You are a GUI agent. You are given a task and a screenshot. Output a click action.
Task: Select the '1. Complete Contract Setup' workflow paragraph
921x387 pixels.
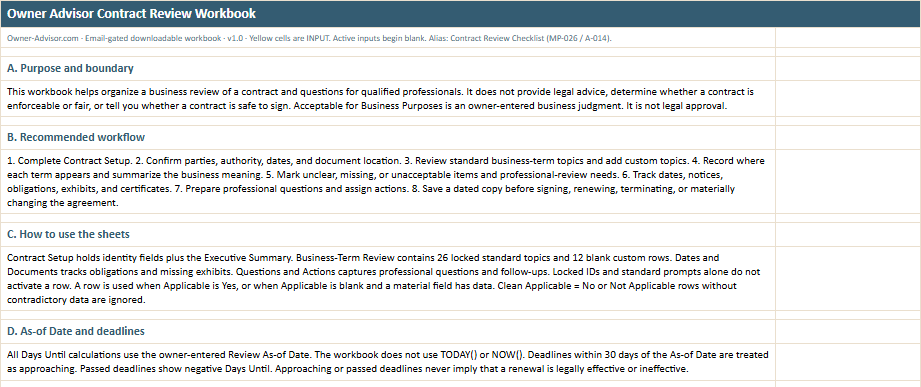(388, 181)
